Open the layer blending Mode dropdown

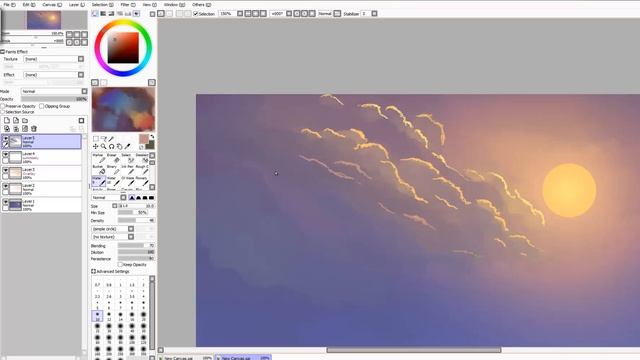click(84, 91)
